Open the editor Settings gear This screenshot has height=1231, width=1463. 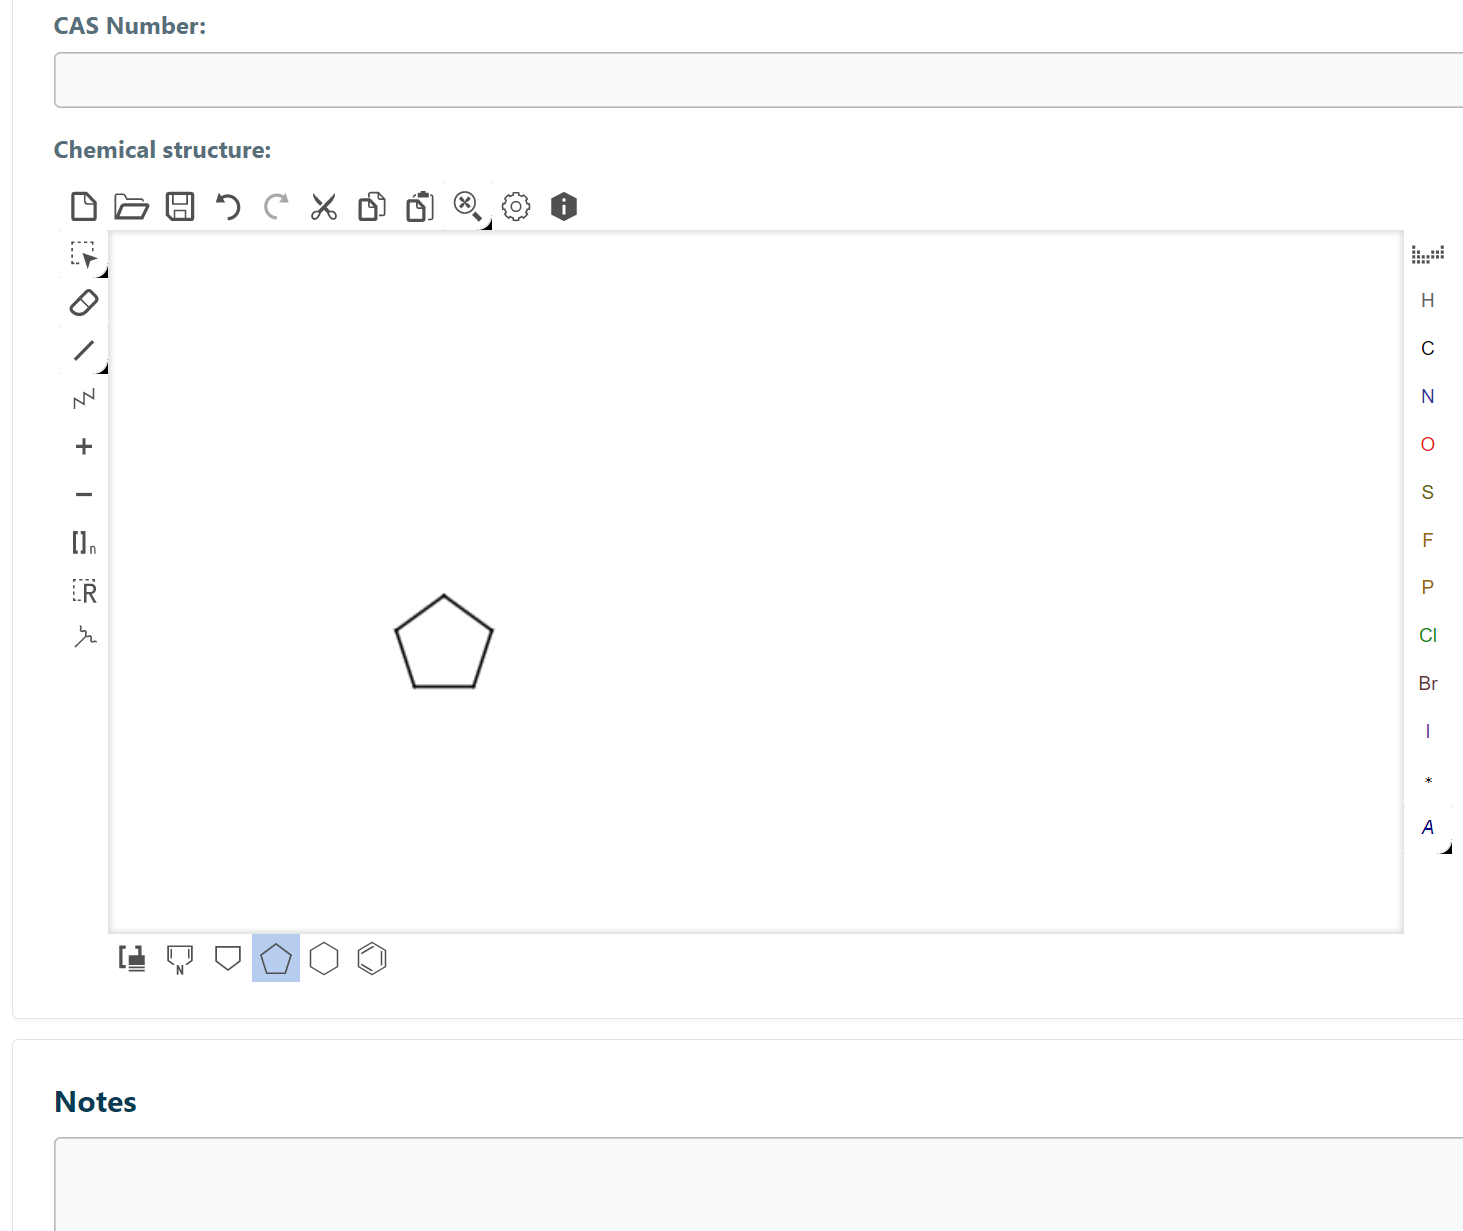516,207
